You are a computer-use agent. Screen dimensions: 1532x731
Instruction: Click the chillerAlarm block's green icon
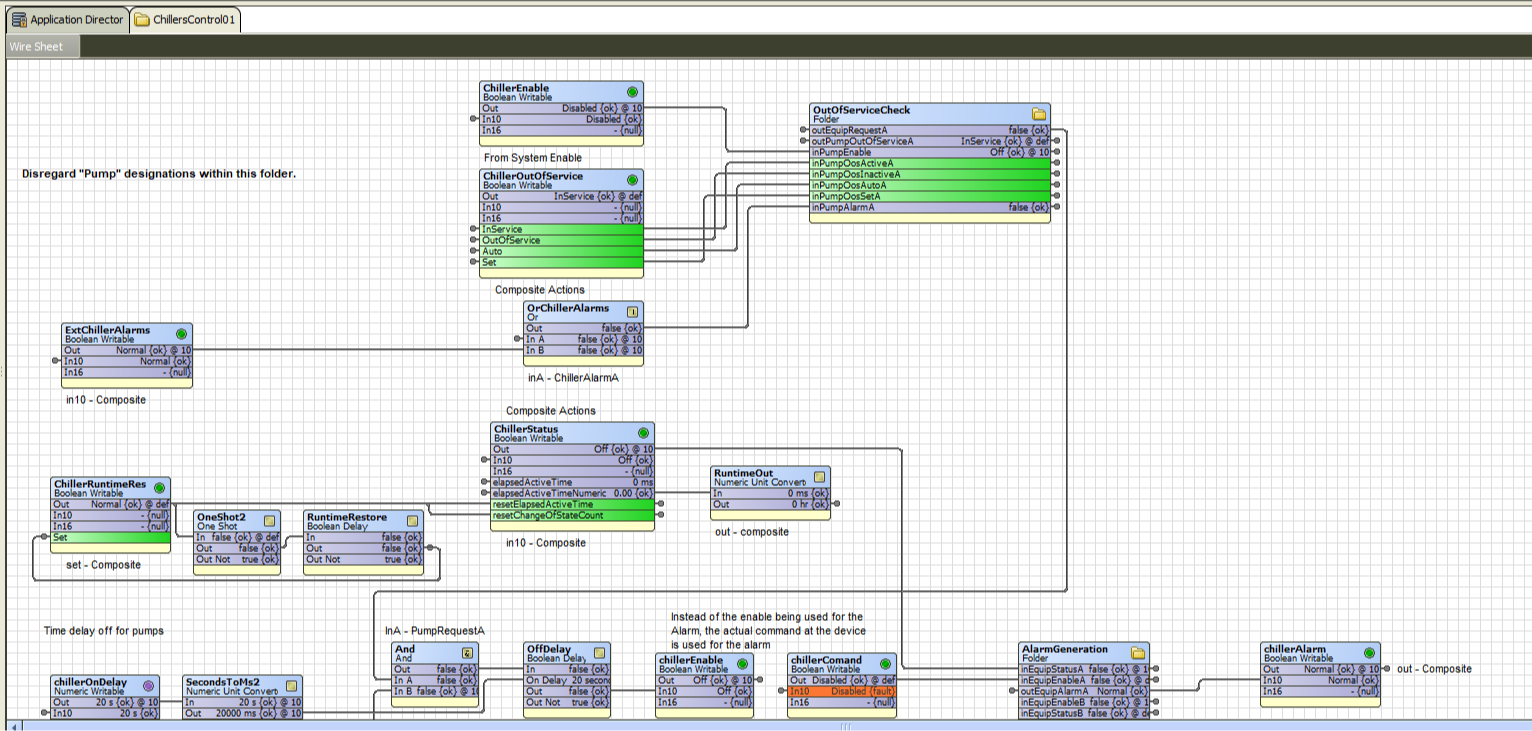(x=1368, y=653)
